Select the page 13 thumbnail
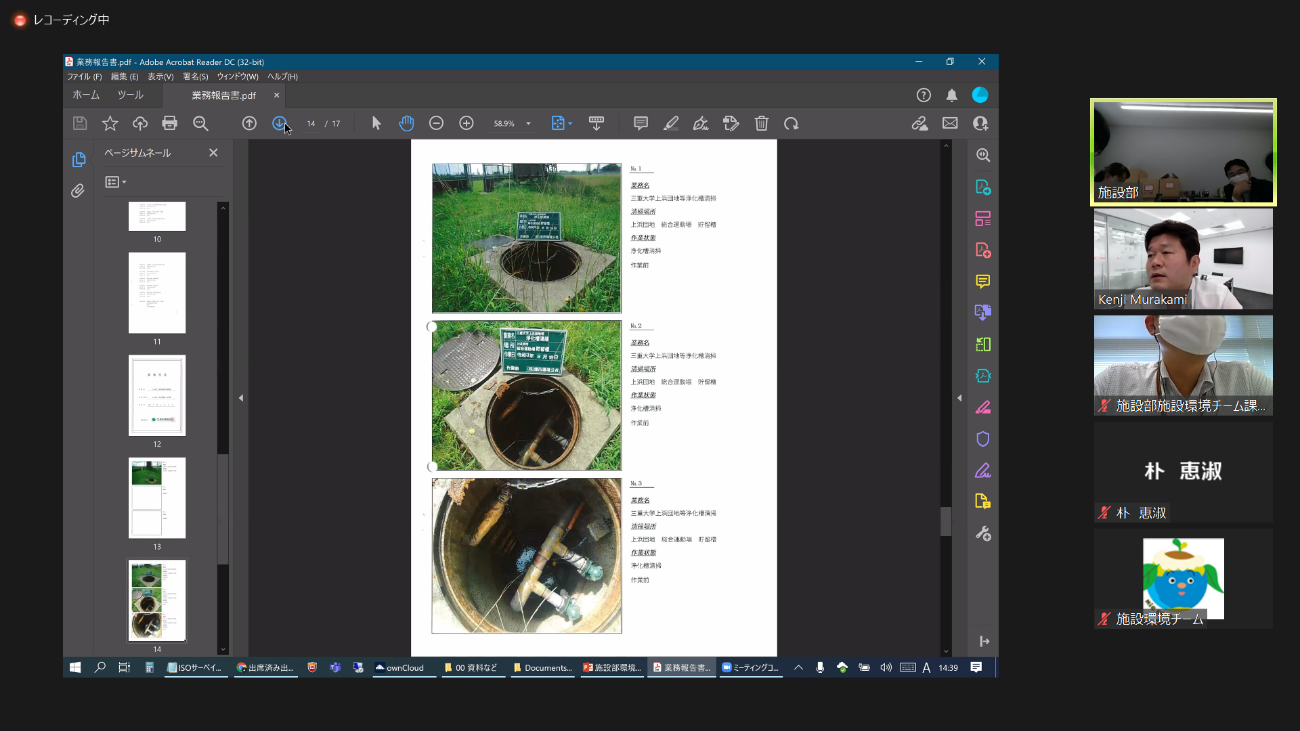The height and width of the screenshot is (731, 1300). point(157,498)
